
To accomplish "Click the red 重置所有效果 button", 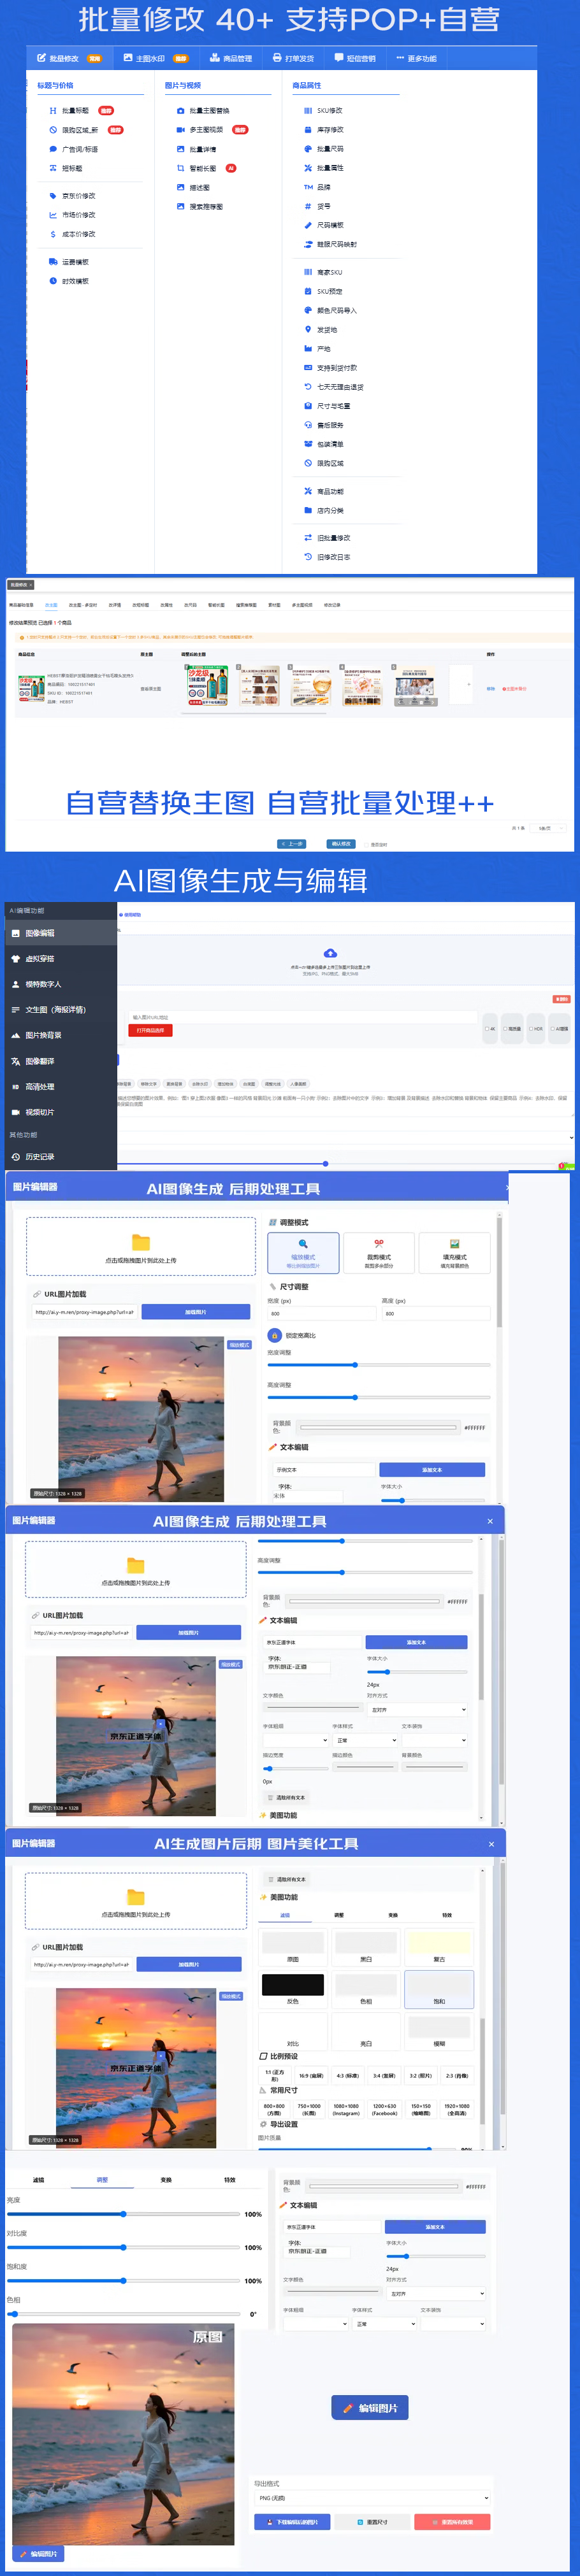I will [453, 2522].
